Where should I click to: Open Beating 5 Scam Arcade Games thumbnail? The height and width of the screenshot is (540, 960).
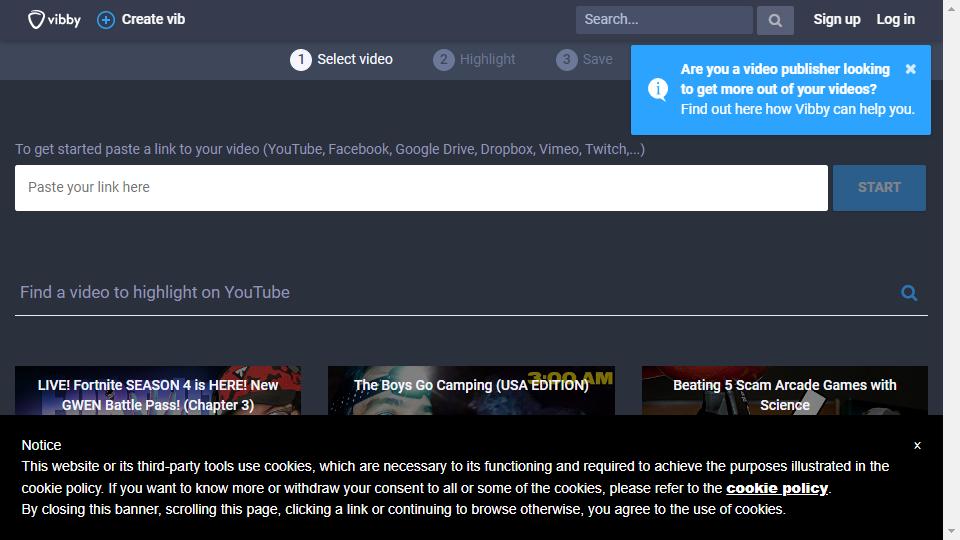(785, 391)
